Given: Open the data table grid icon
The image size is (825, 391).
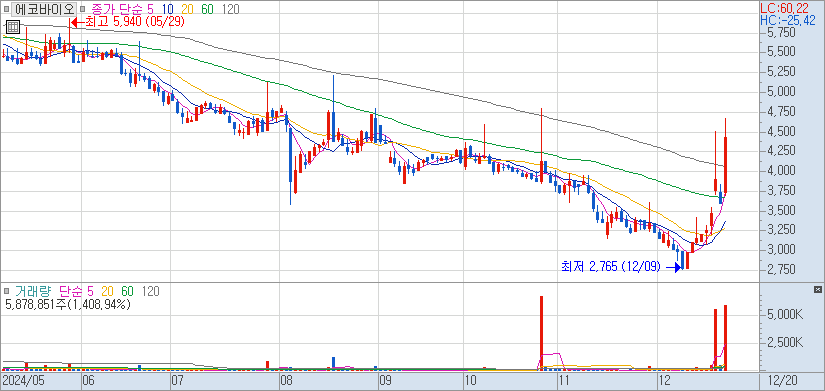Looking at the screenshot, I should click(x=13, y=27).
